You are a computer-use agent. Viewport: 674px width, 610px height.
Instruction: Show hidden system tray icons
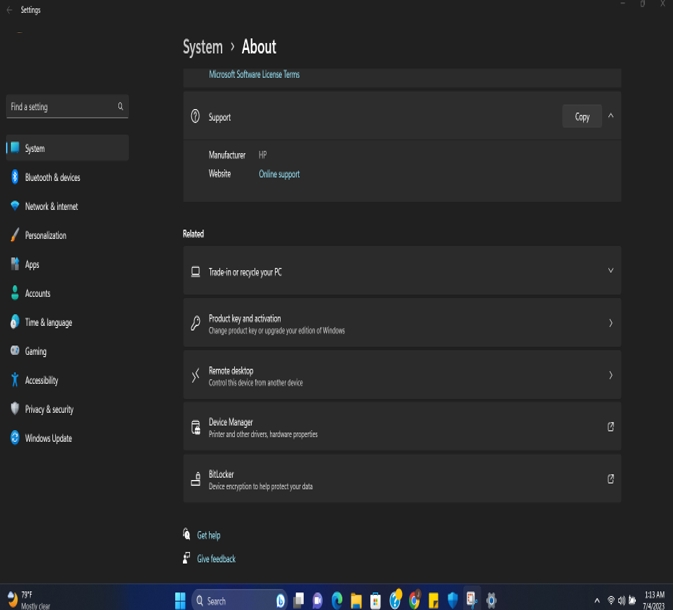597,601
